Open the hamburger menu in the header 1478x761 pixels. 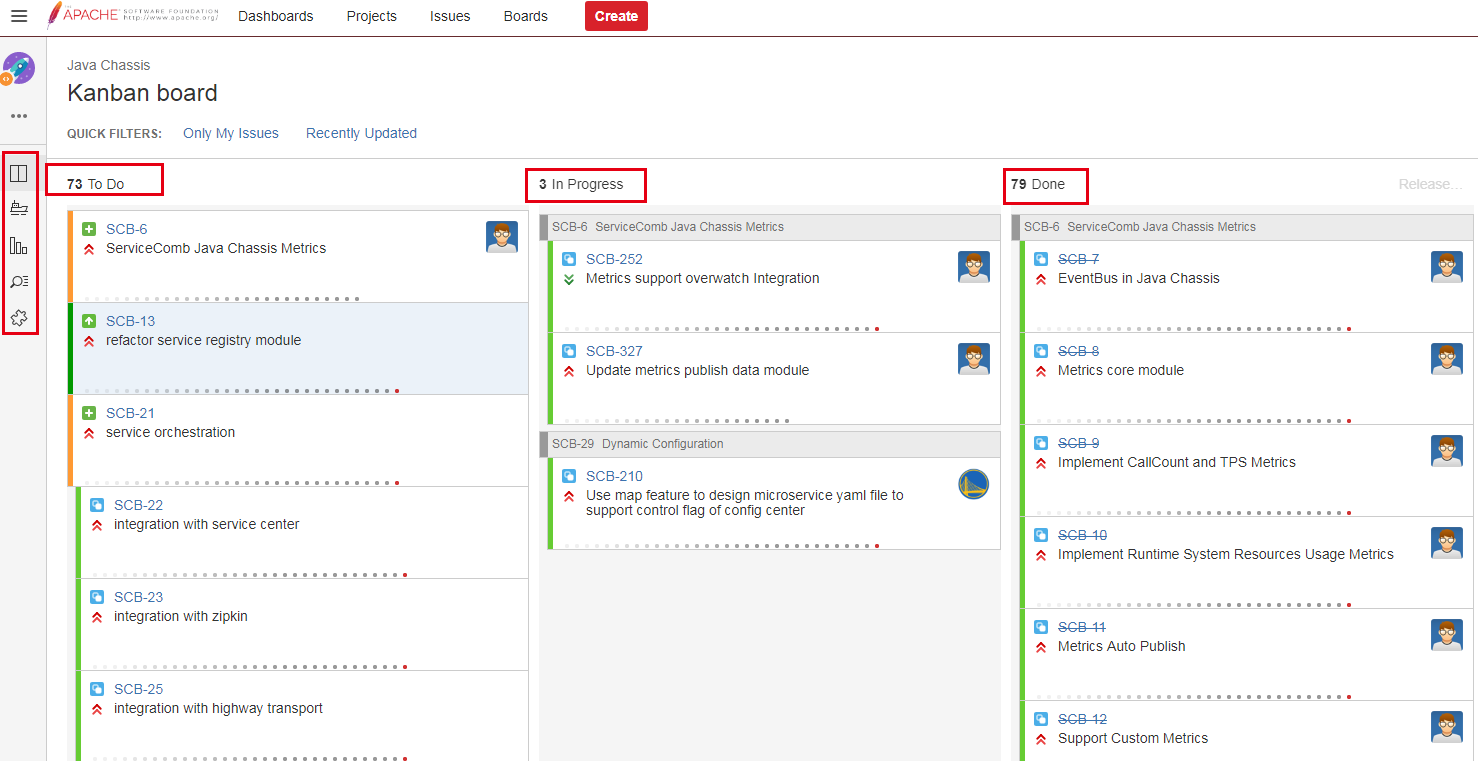[x=19, y=16]
